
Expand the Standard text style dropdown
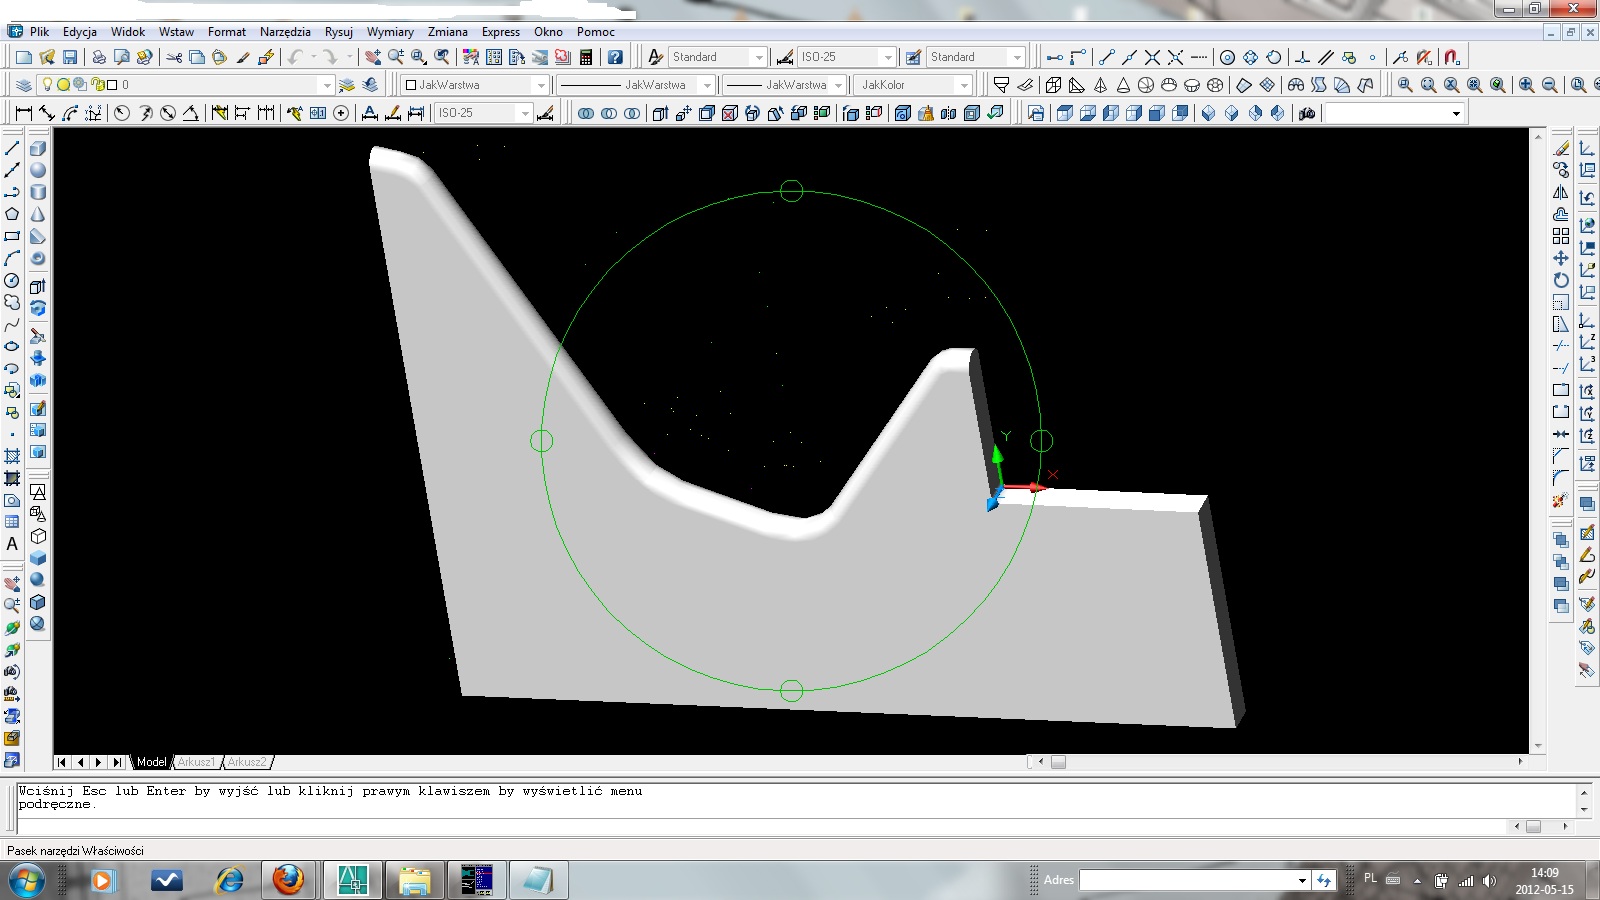coord(759,57)
